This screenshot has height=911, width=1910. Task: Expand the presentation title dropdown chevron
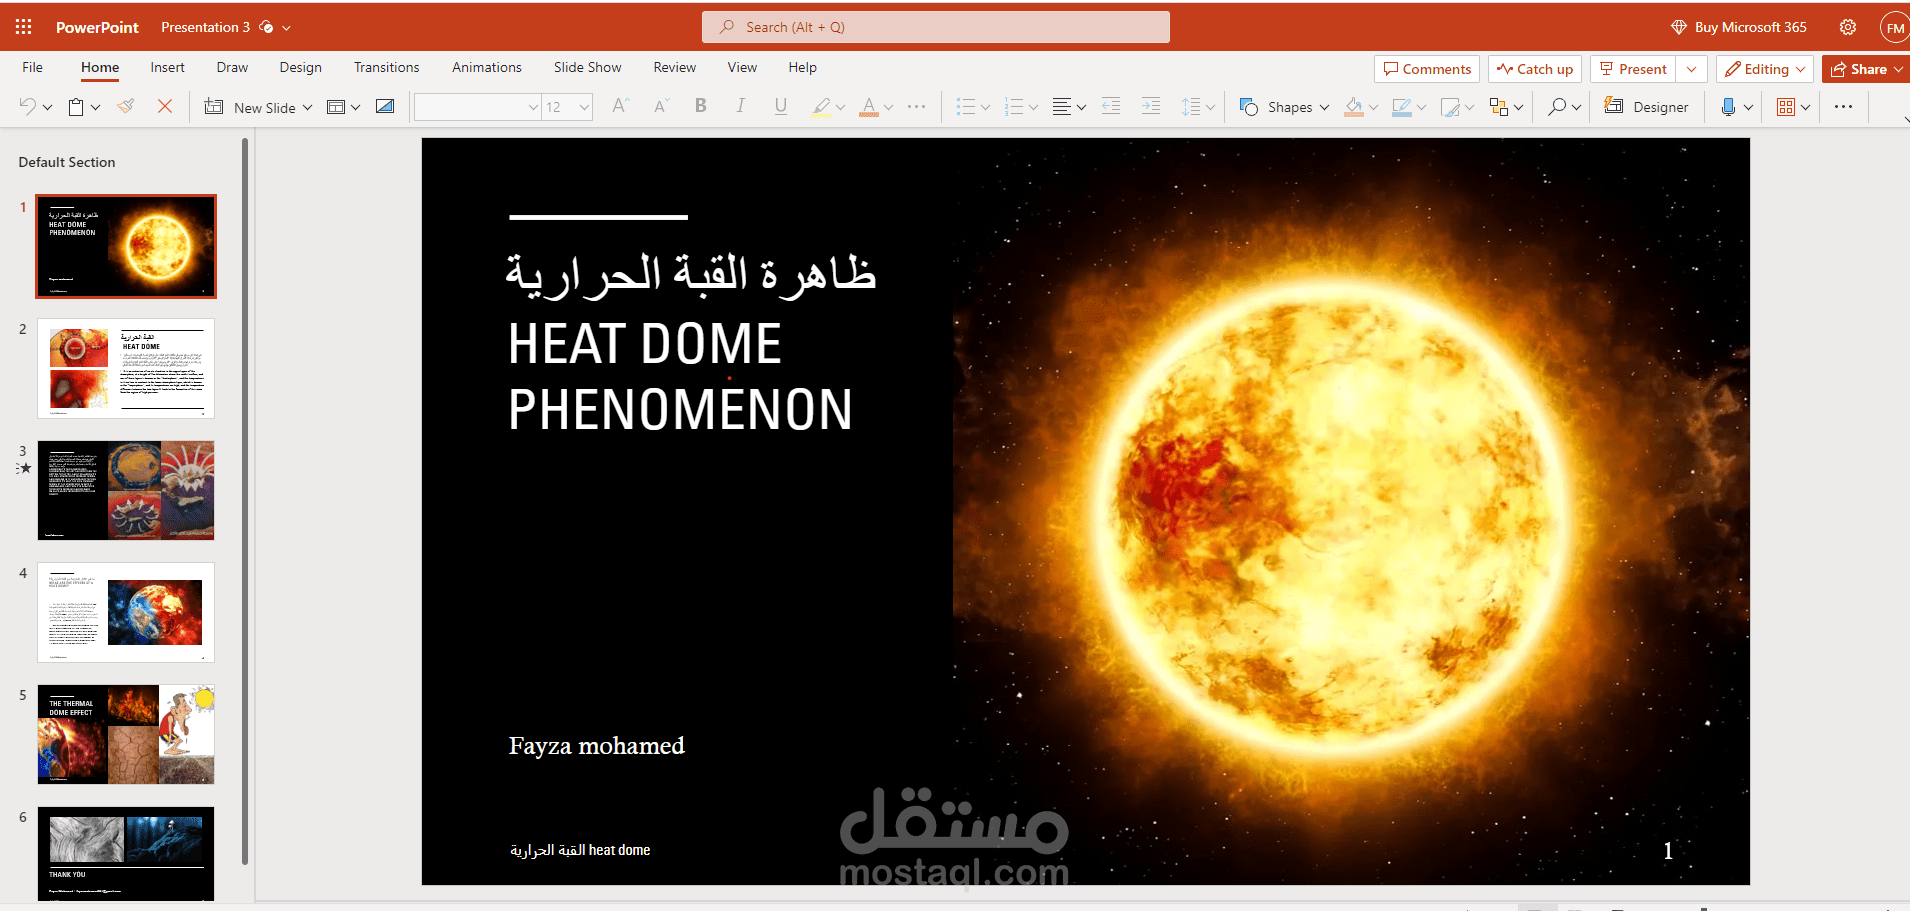point(286,28)
